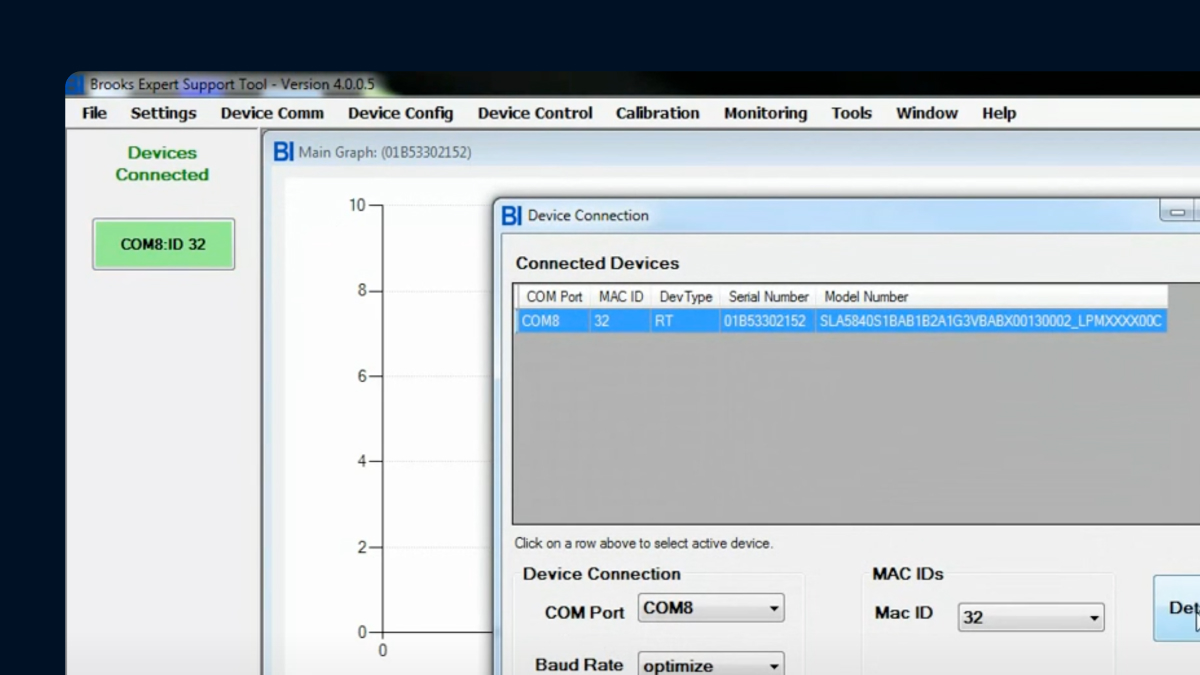Open the Device Config menu

pos(399,113)
